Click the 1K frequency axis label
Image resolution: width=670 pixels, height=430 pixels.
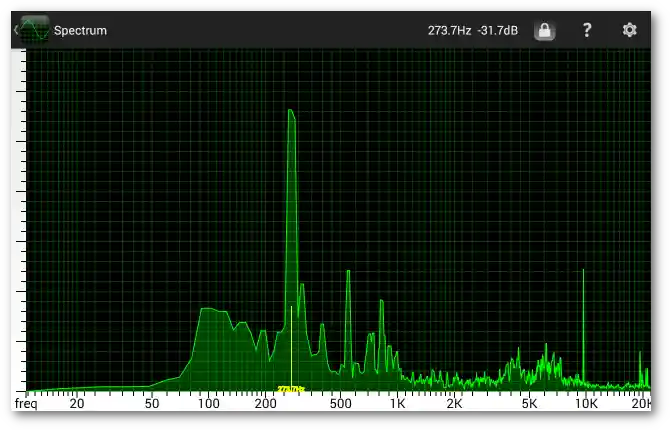pos(397,403)
